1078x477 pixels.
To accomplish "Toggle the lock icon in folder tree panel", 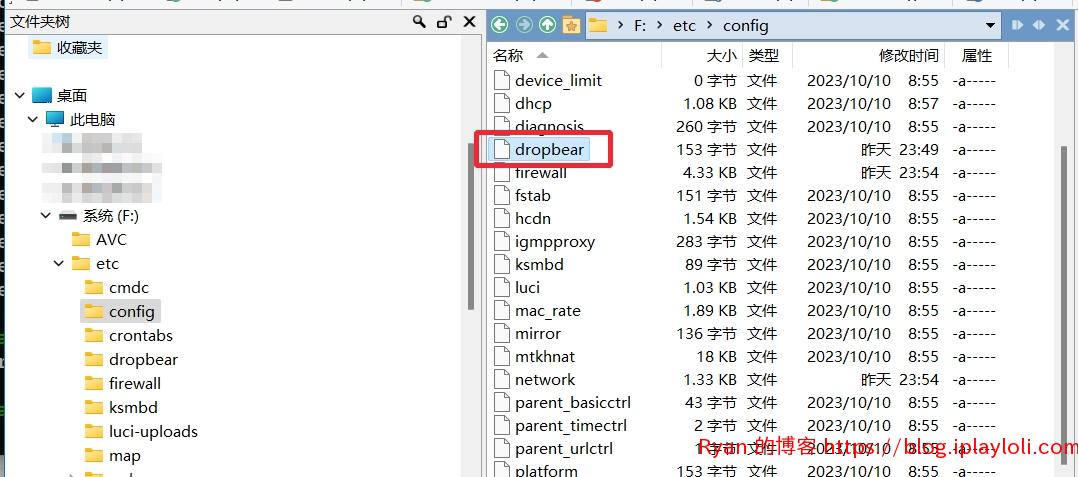I will pyautogui.click(x=445, y=22).
